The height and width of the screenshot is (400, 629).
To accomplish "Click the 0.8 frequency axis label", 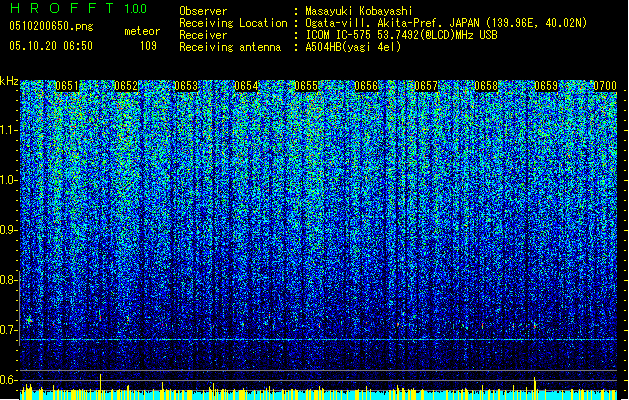I will [x=8, y=280].
